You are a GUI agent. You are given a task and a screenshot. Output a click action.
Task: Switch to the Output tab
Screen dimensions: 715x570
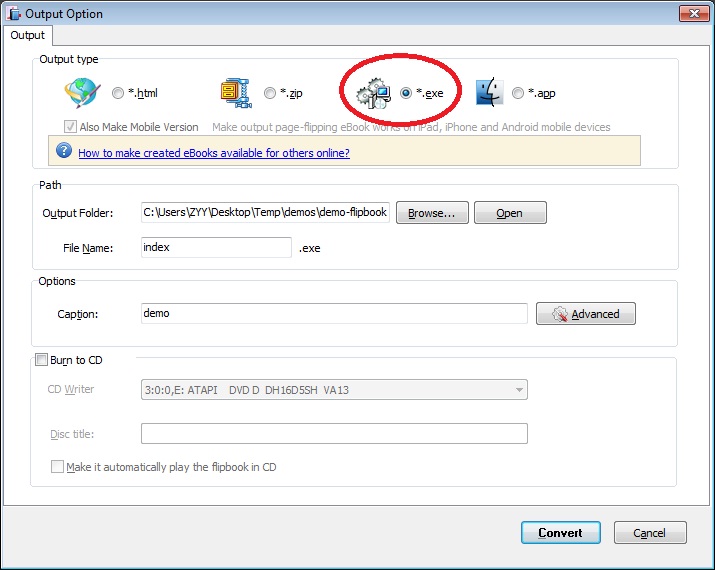[27, 35]
